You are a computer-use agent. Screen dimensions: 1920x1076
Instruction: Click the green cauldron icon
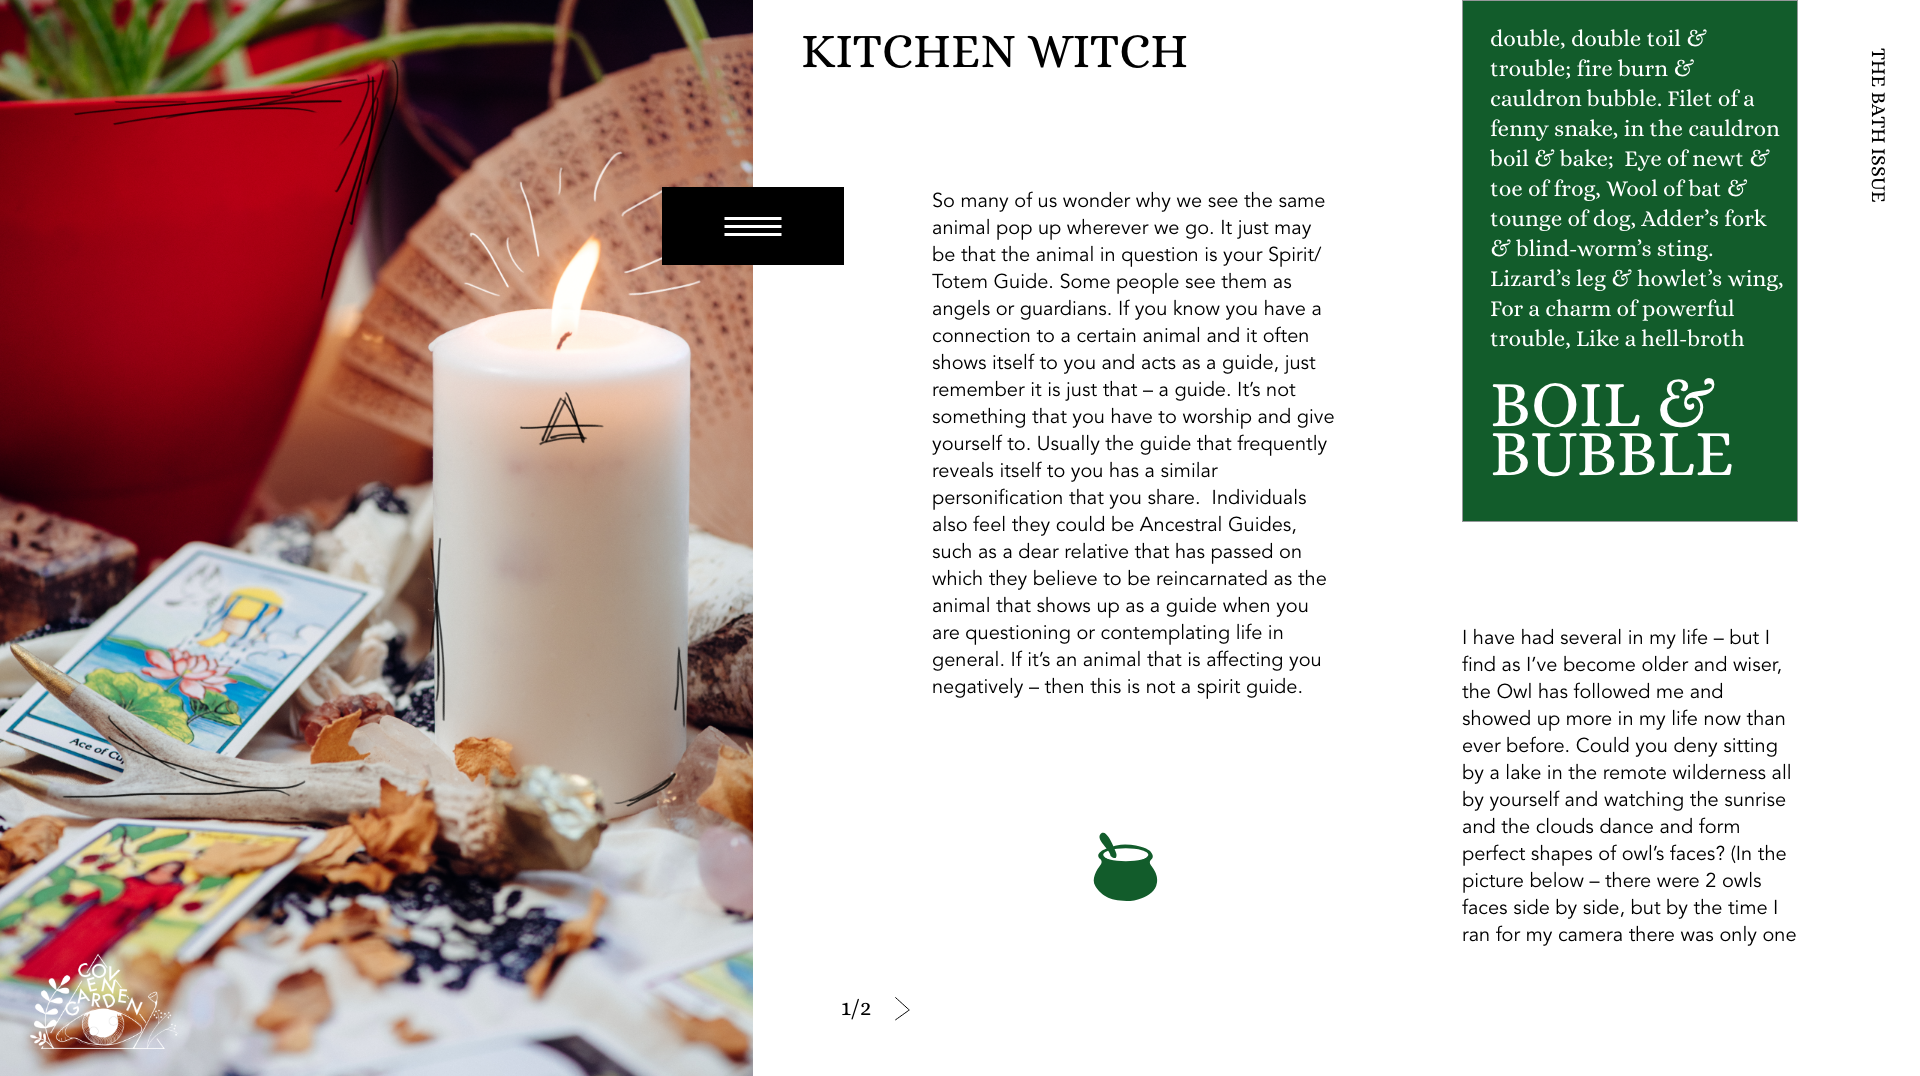(x=1125, y=867)
